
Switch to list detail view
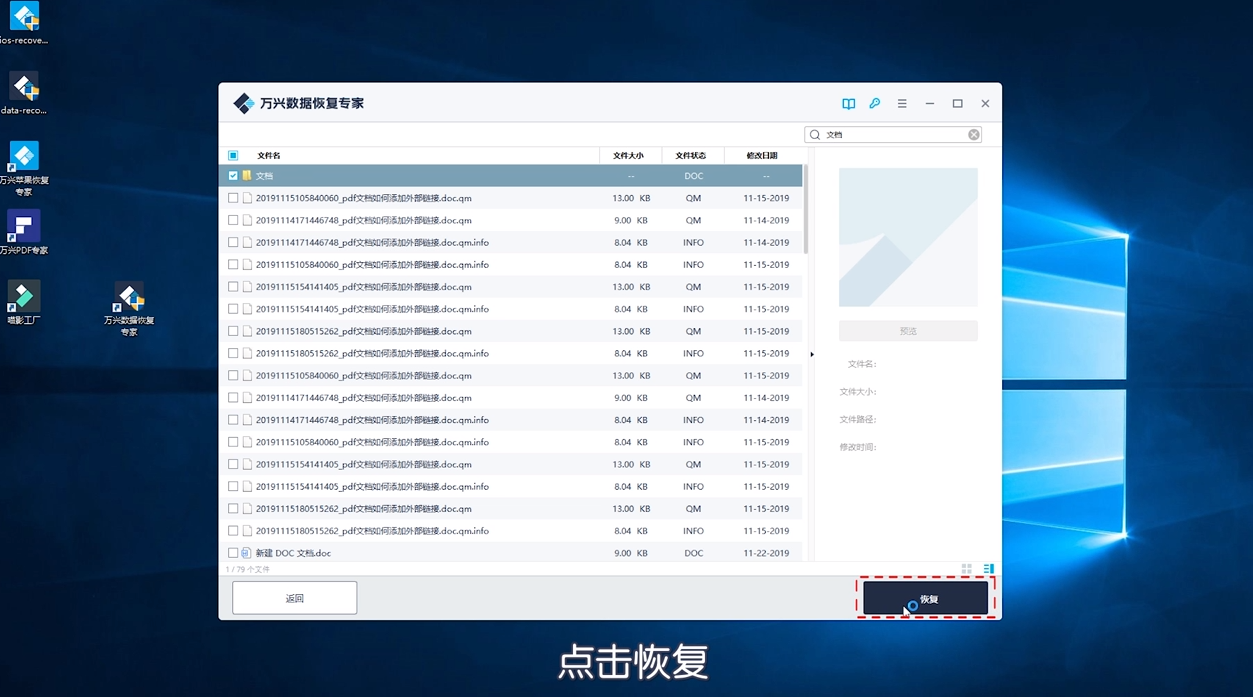pyautogui.click(x=989, y=569)
